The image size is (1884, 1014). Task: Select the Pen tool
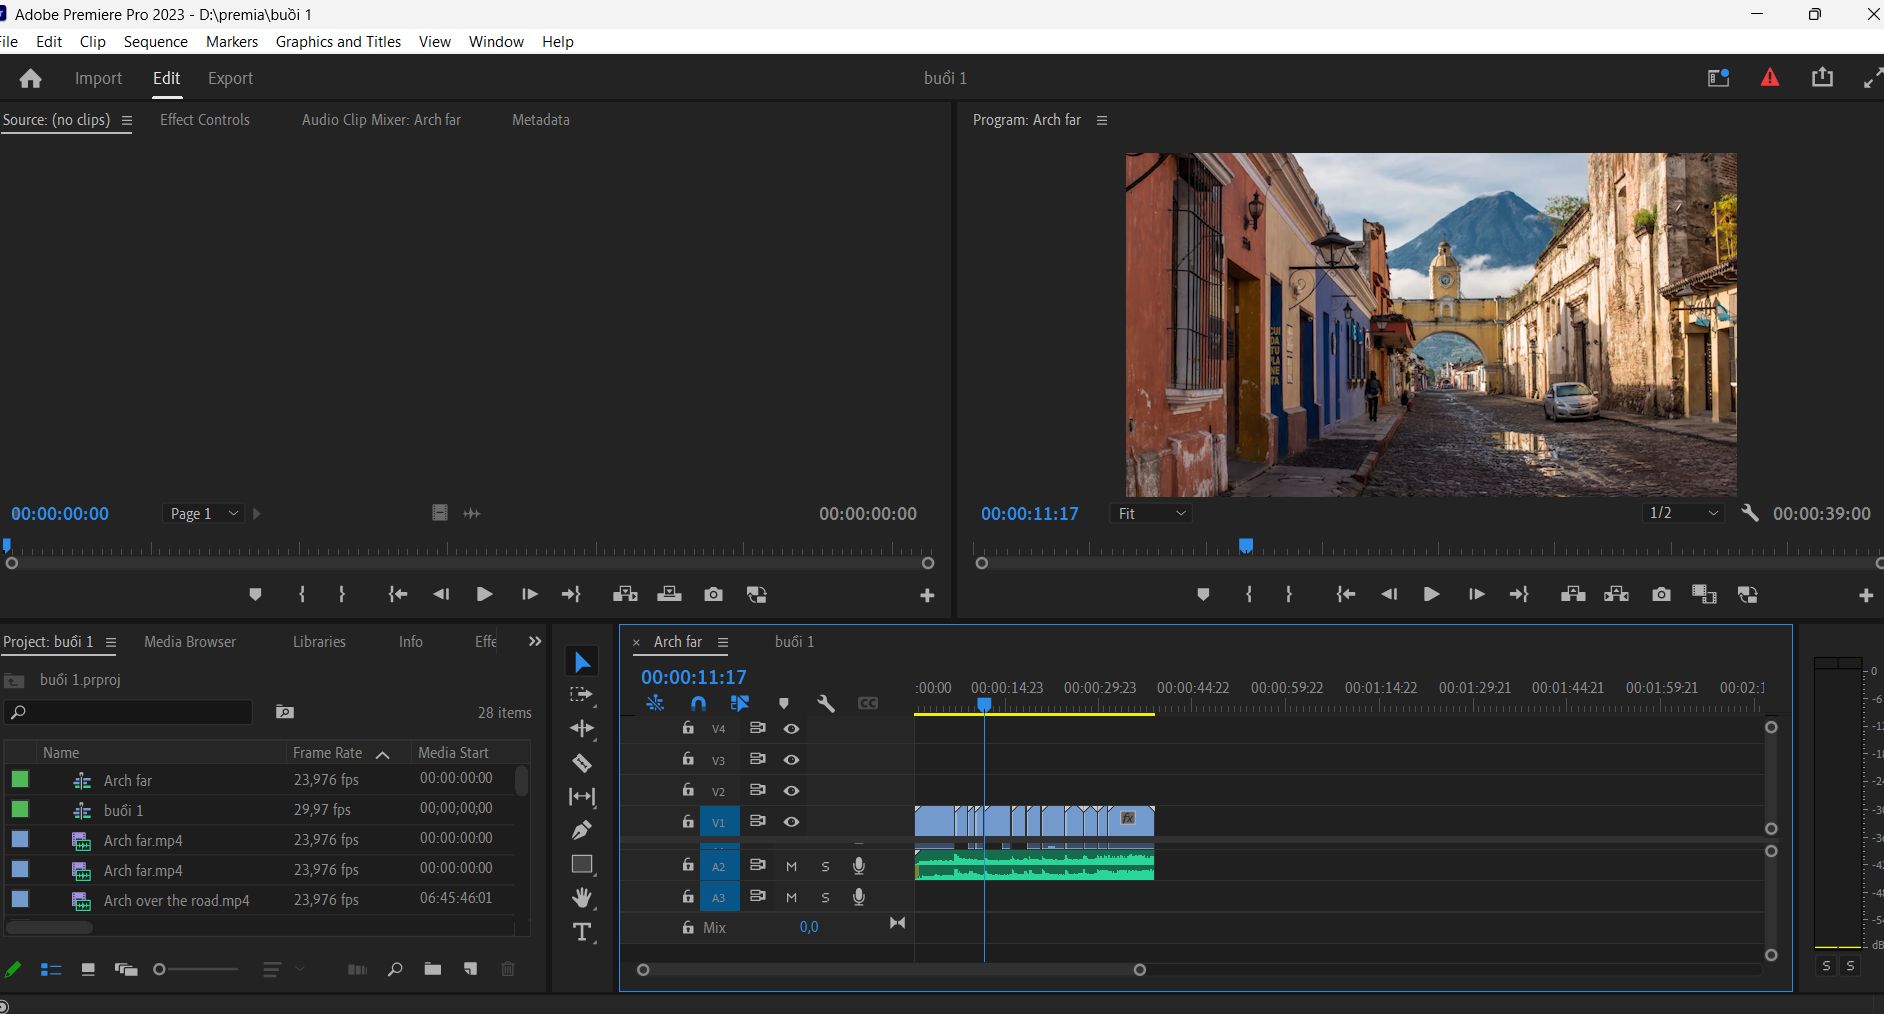point(582,830)
